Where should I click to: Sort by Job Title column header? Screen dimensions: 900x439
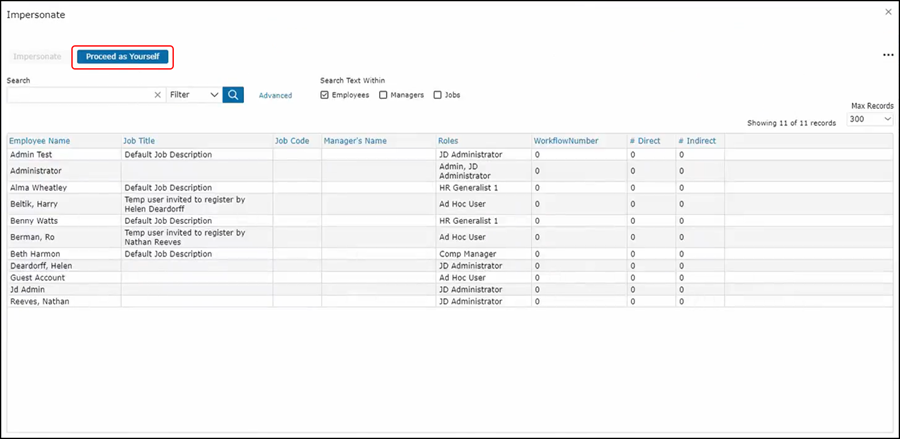pyautogui.click(x=139, y=141)
